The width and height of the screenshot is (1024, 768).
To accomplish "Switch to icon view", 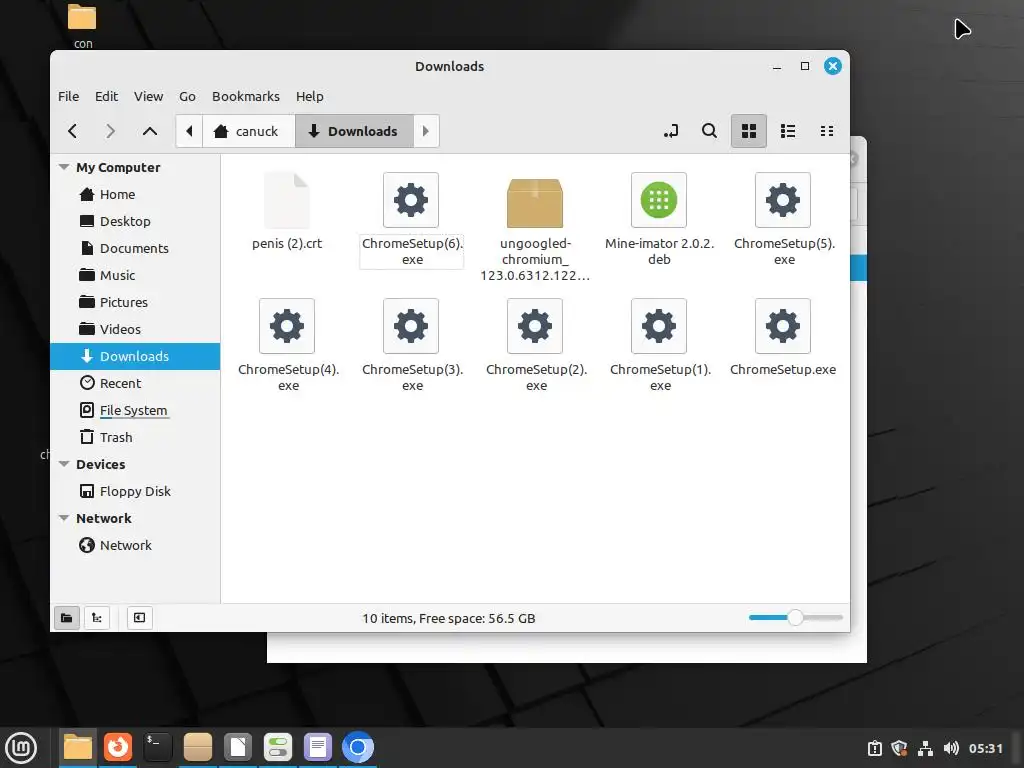I will [x=748, y=131].
